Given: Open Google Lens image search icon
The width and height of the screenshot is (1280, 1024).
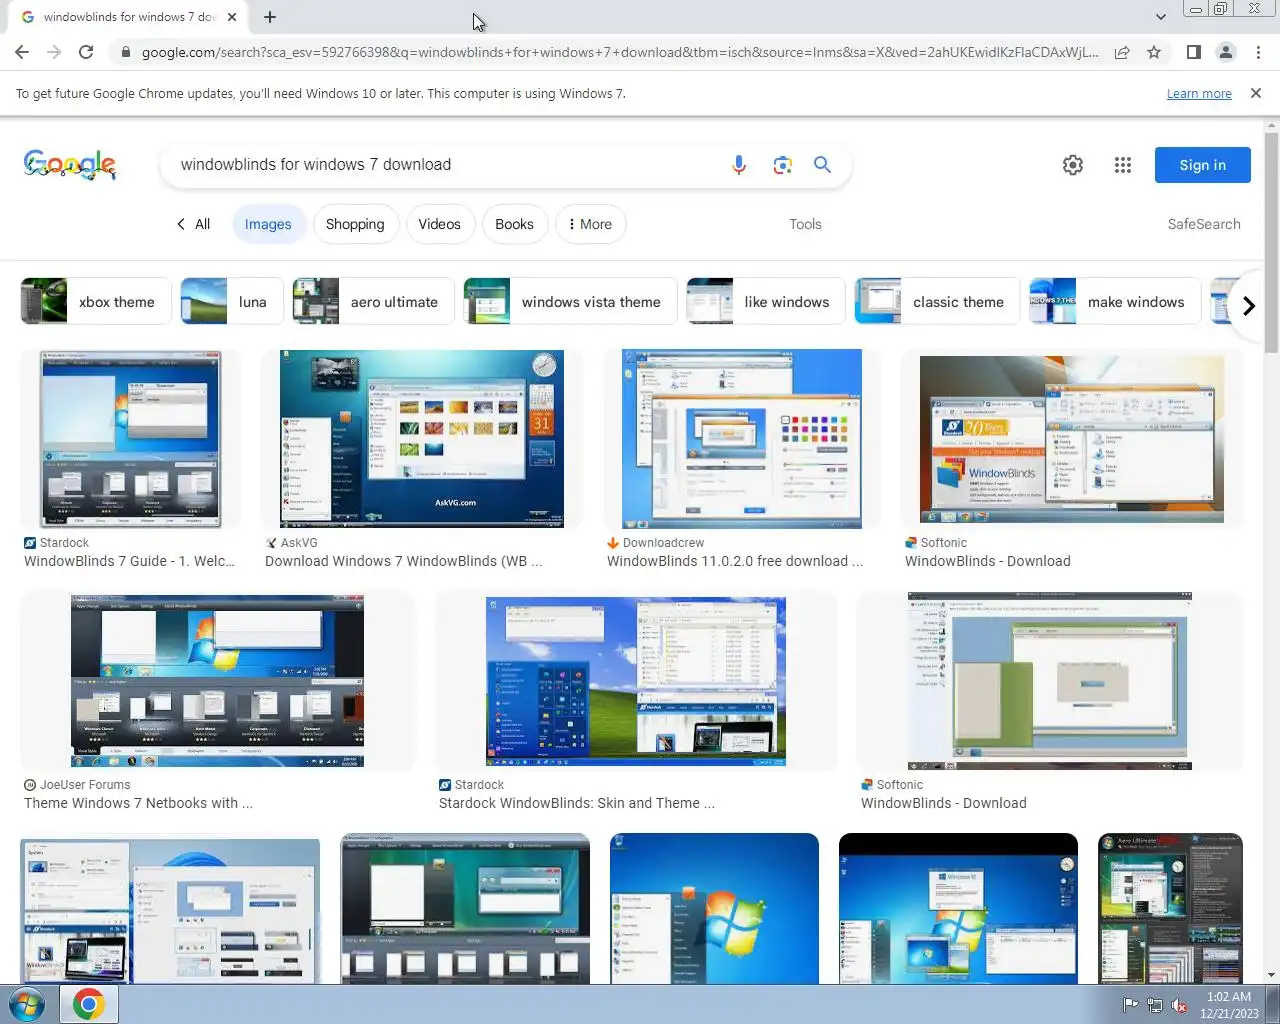Looking at the screenshot, I should click(x=782, y=165).
